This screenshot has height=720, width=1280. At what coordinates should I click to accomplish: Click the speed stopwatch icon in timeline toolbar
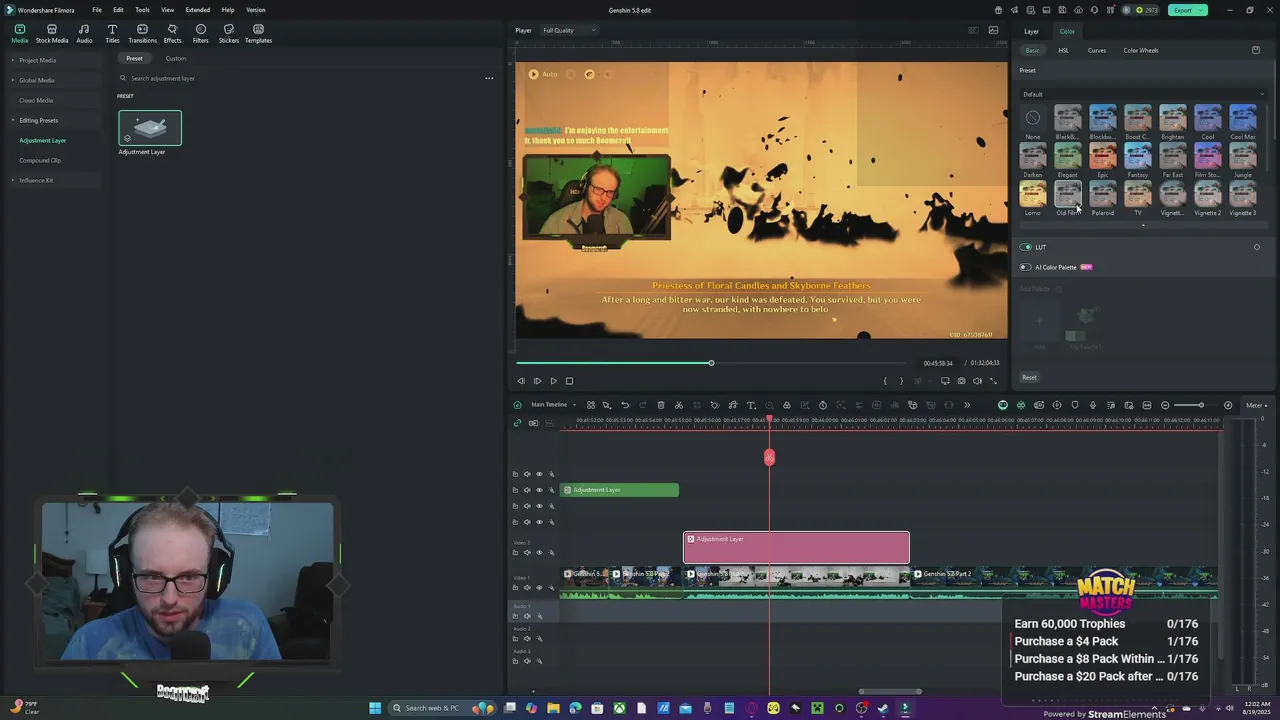point(823,405)
